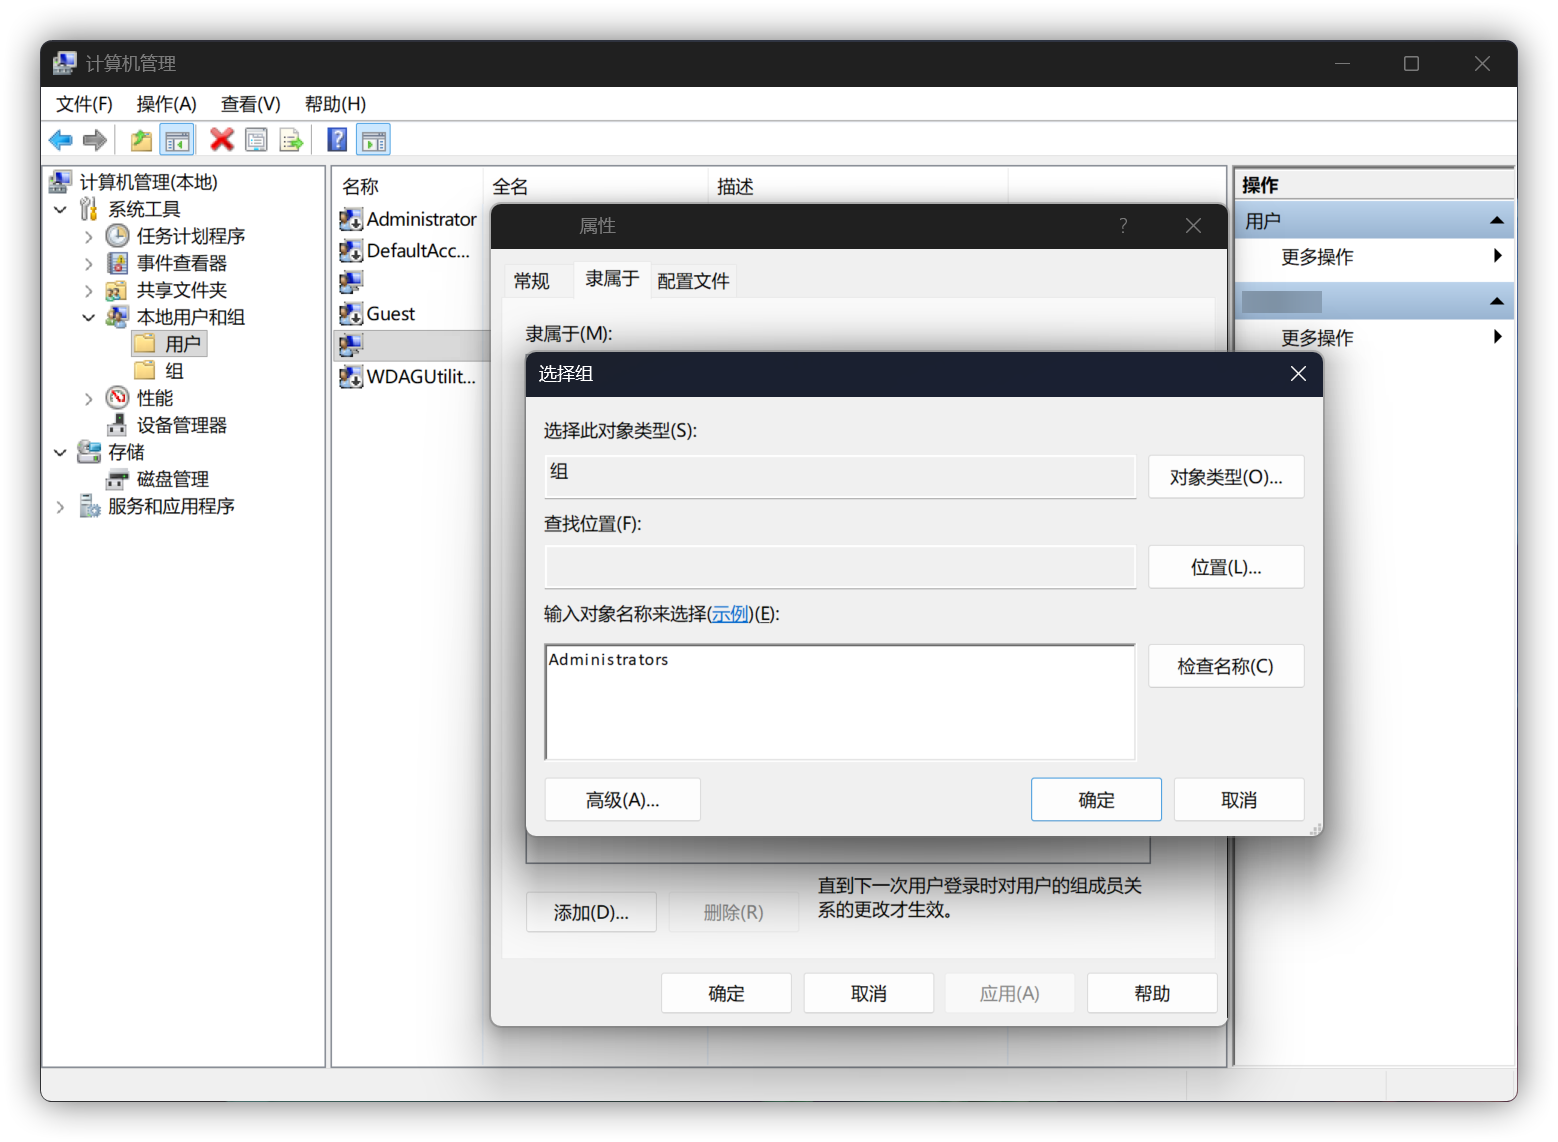
Task: Open the 示例 examples link
Action: 731,614
